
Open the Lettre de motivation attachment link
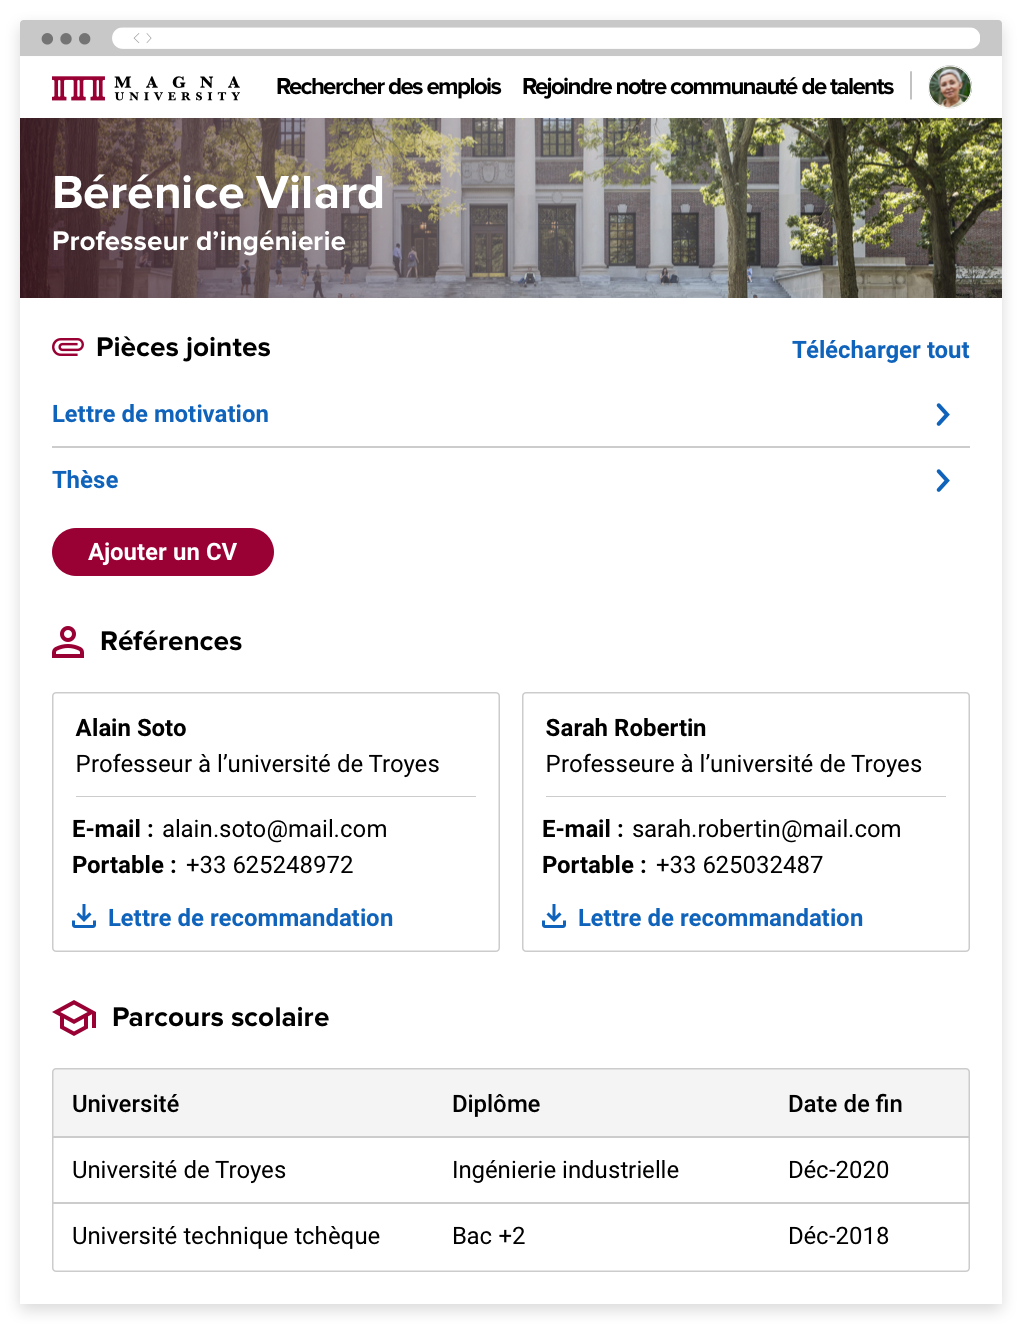[160, 414]
